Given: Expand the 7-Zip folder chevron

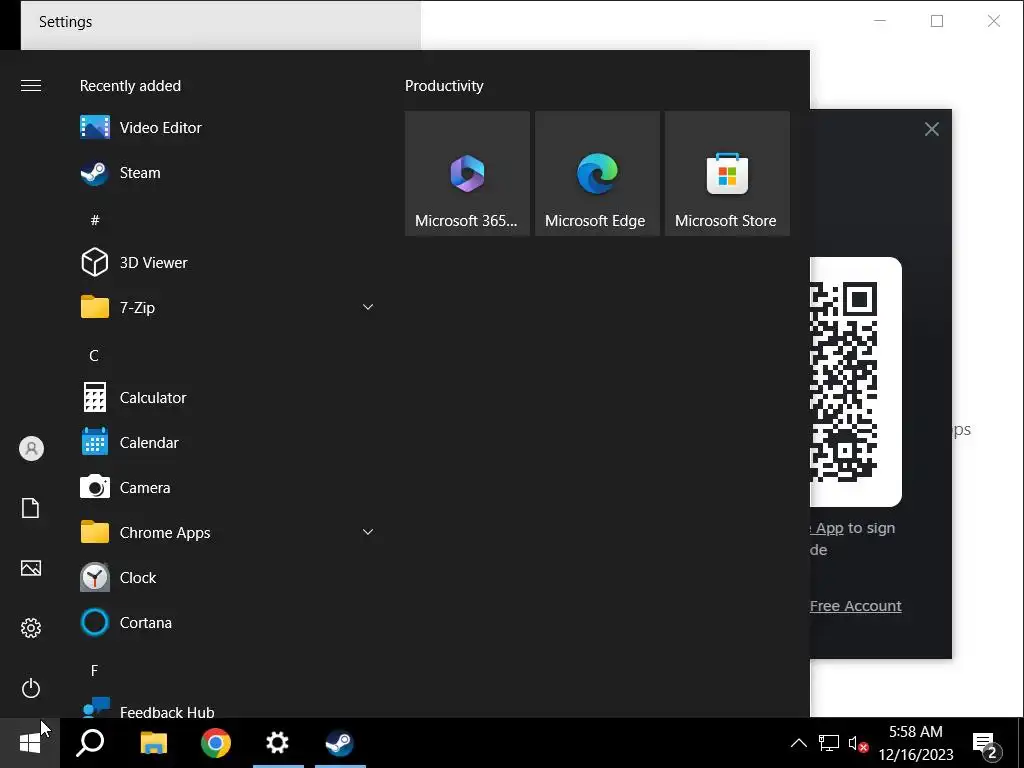Looking at the screenshot, I should [x=368, y=307].
